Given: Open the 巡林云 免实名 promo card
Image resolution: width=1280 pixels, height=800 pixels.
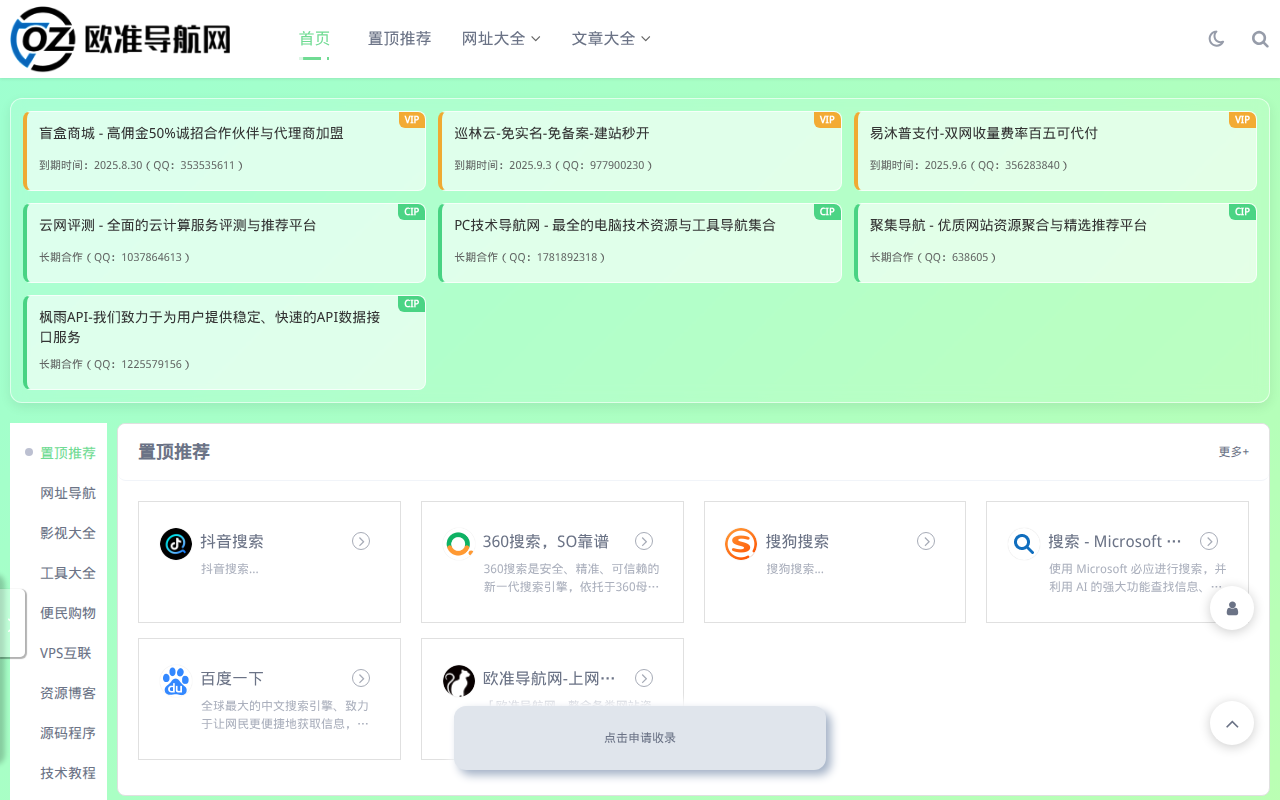Looking at the screenshot, I should coord(640,151).
